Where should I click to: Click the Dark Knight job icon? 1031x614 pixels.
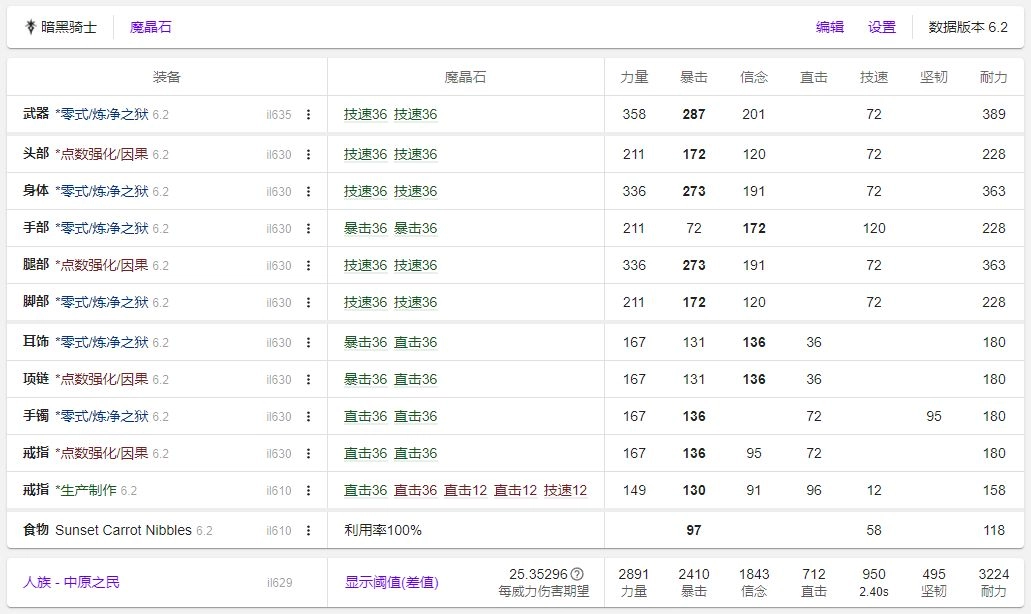point(31,27)
